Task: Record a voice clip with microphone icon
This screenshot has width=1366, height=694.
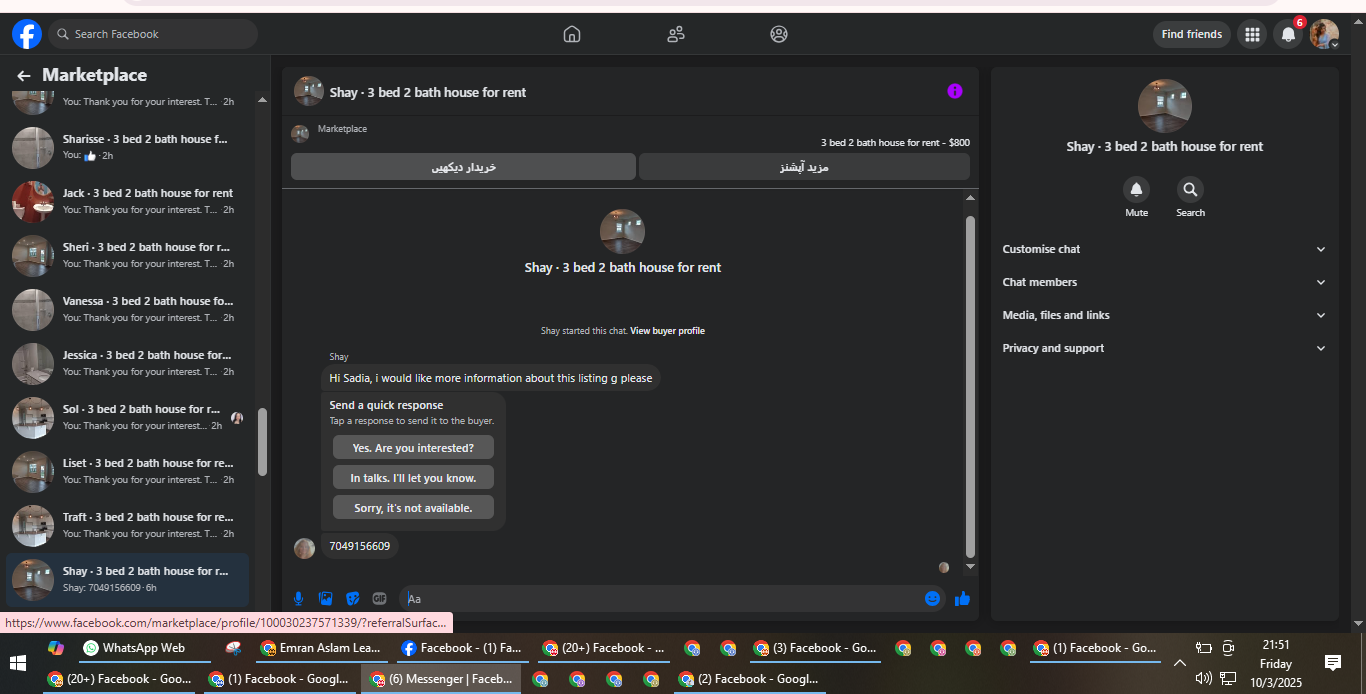Action: [x=298, y=598]
